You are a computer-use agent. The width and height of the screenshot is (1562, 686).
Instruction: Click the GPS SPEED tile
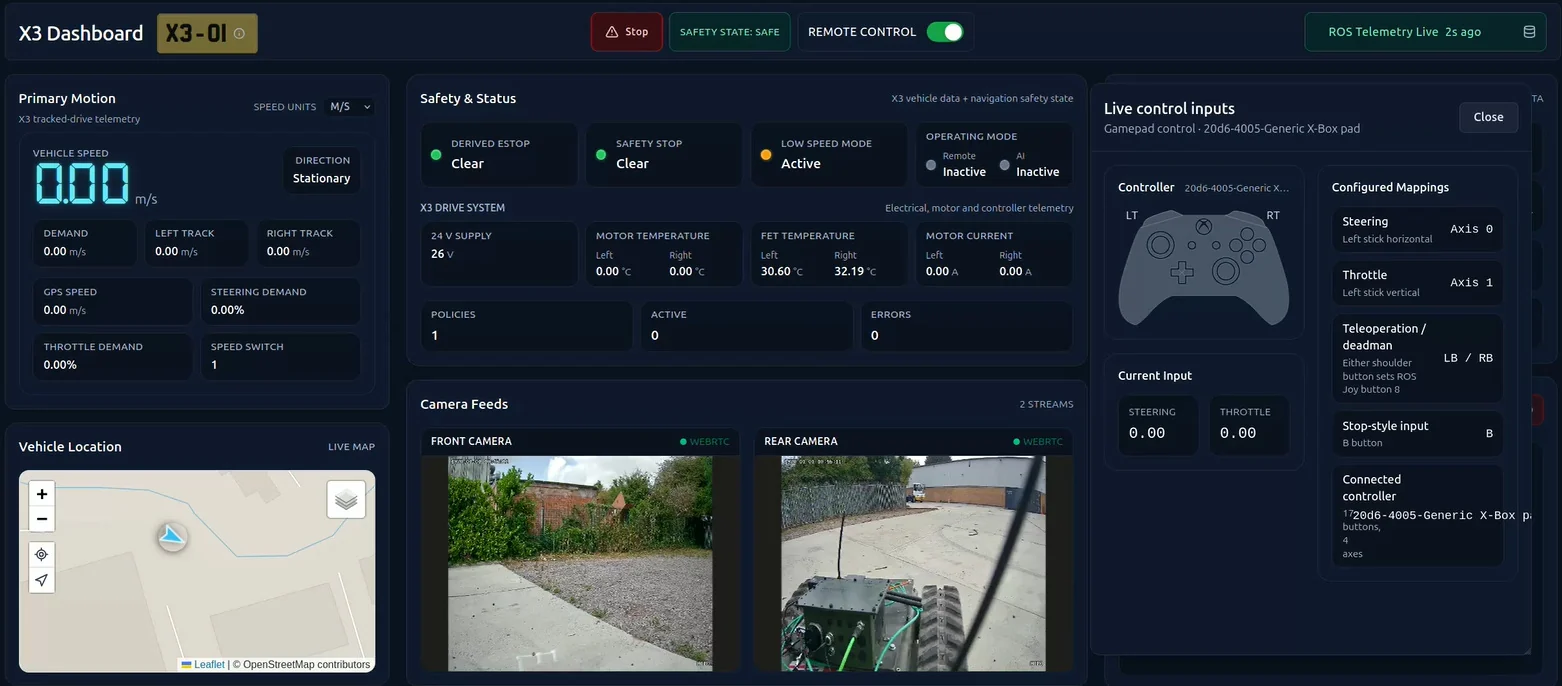coord(112,301)
